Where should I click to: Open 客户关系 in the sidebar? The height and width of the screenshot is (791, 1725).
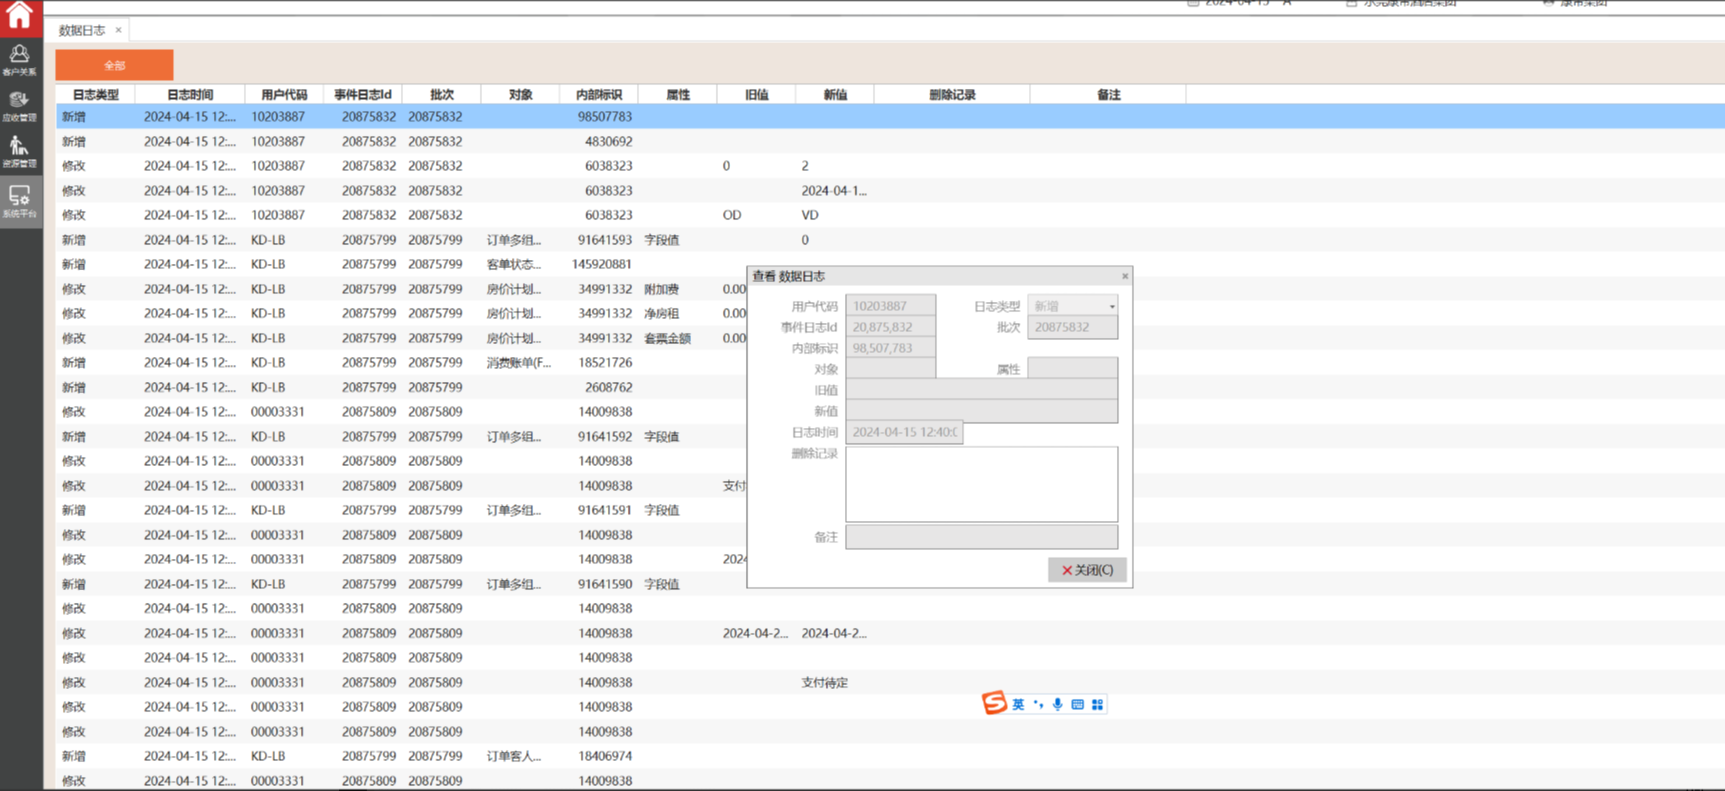[x=19, y=60]
